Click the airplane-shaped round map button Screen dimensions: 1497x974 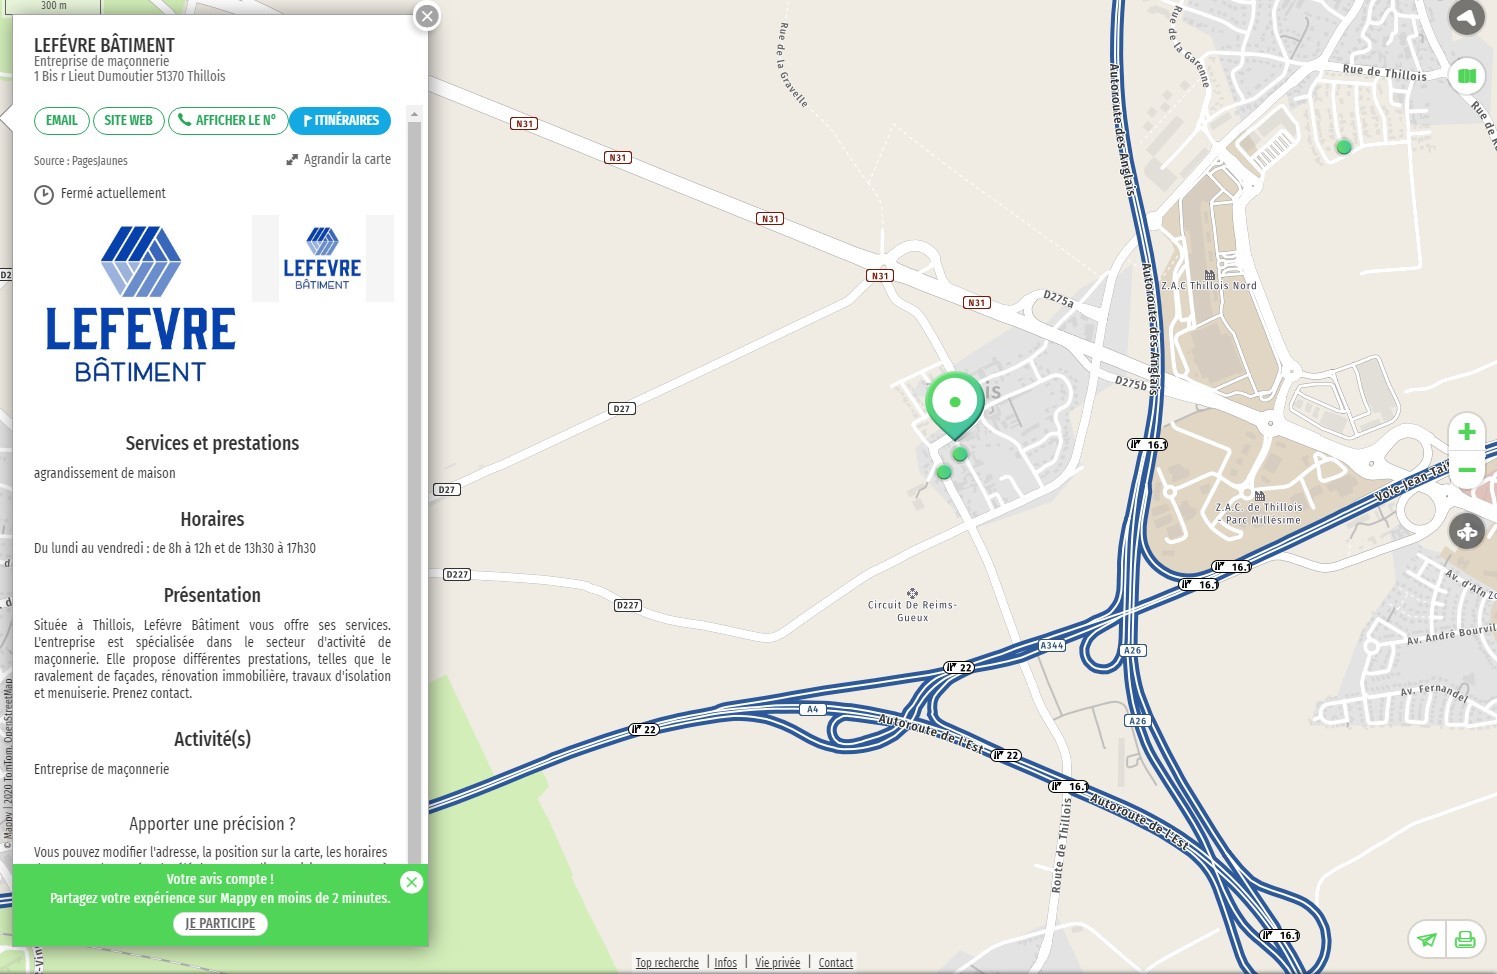click(x=1466, y=531)
